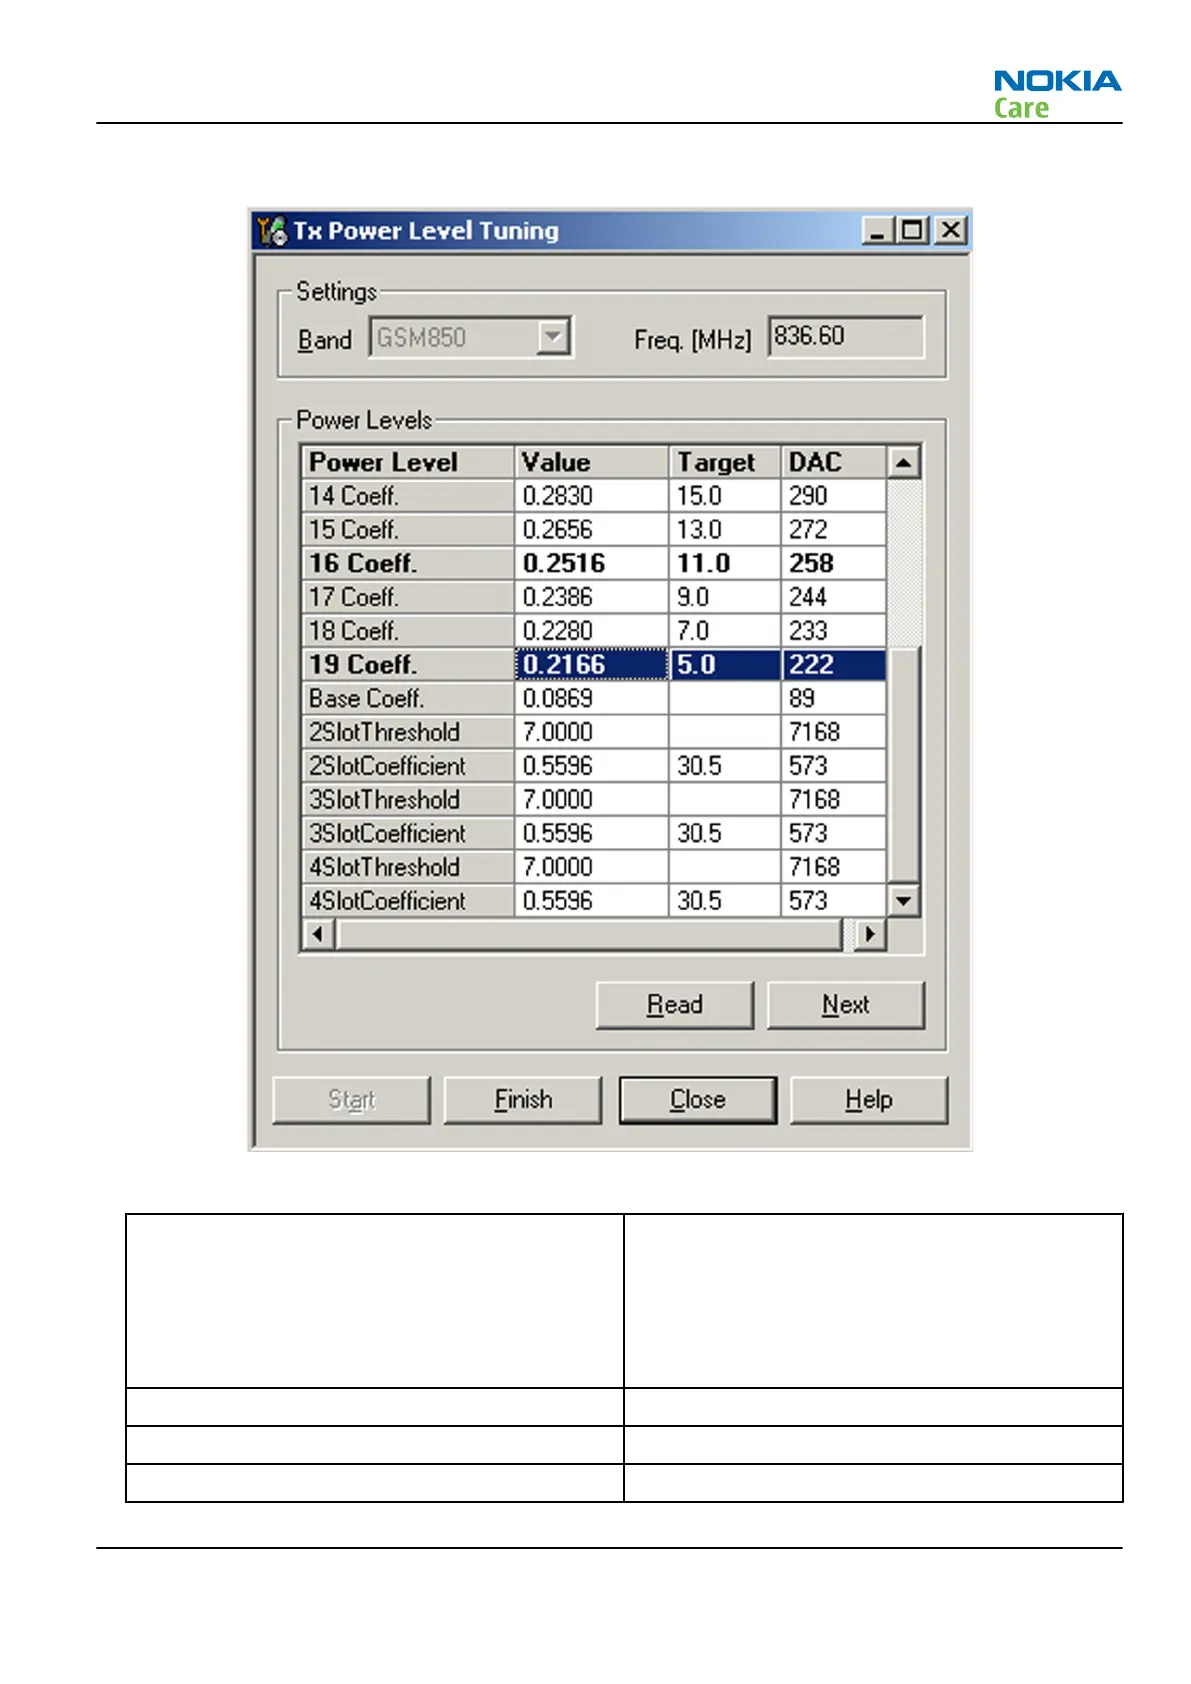Click the value 0.2656 cell
The height and width of the screenshot is (1684, 1191).
click(591, 530)
